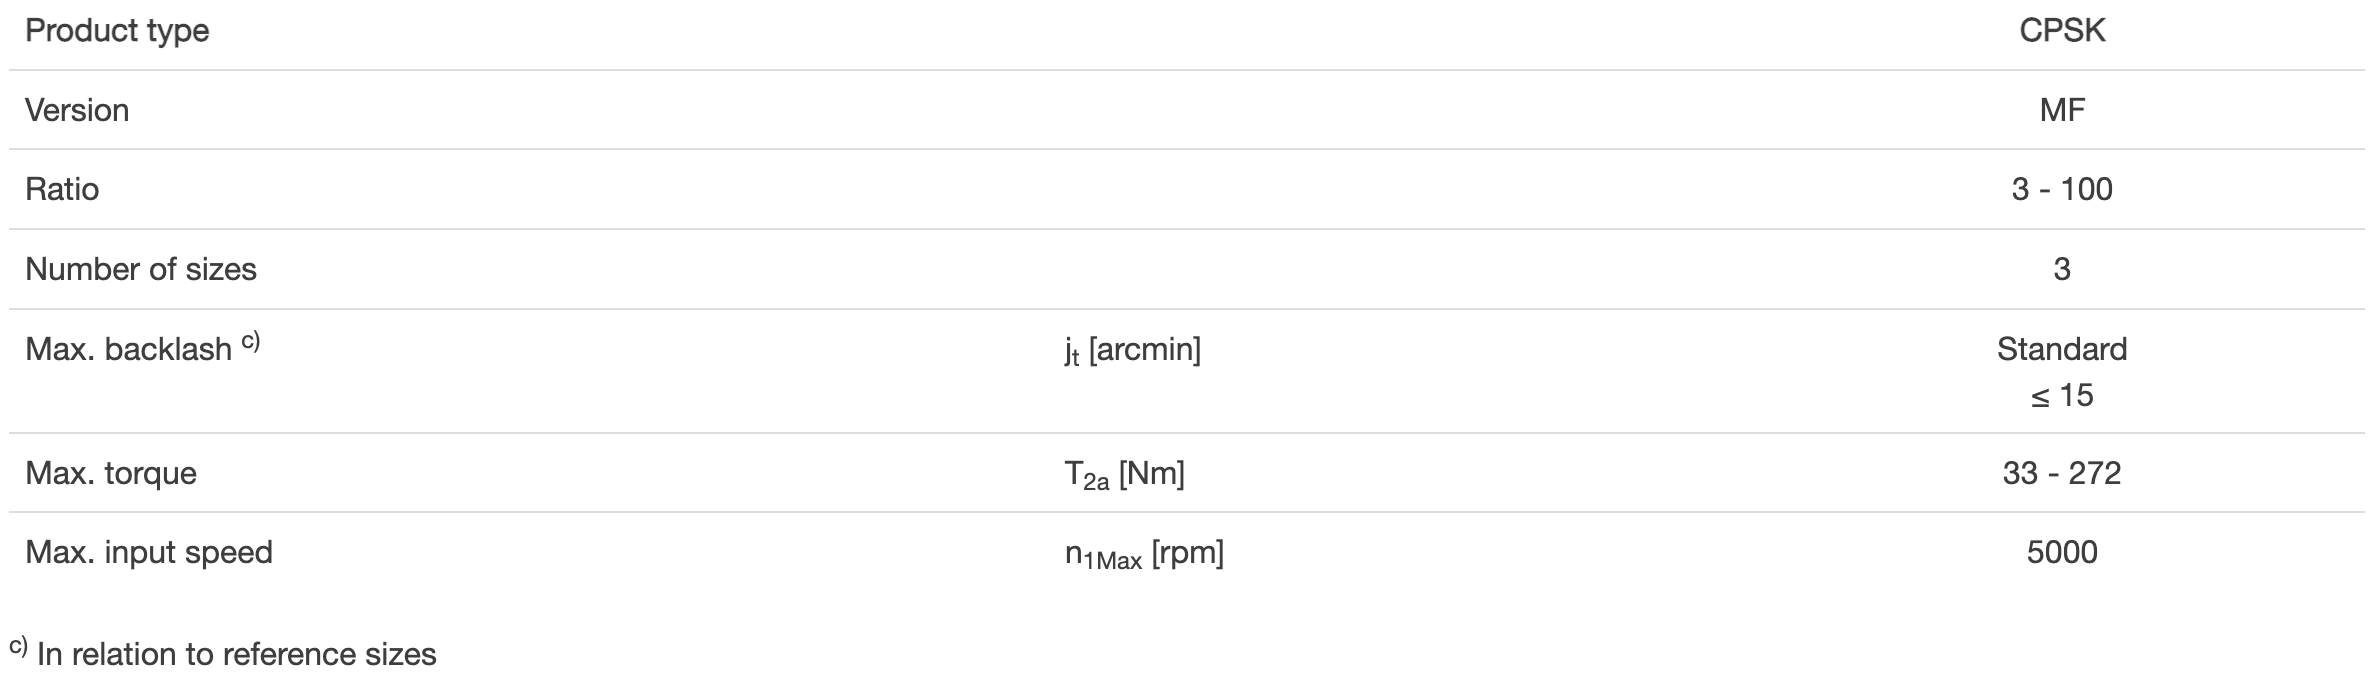The width and height of the screenshot is (2374, 678).
Task: Select the CPSK product type value
Action: pos(2062,31)
